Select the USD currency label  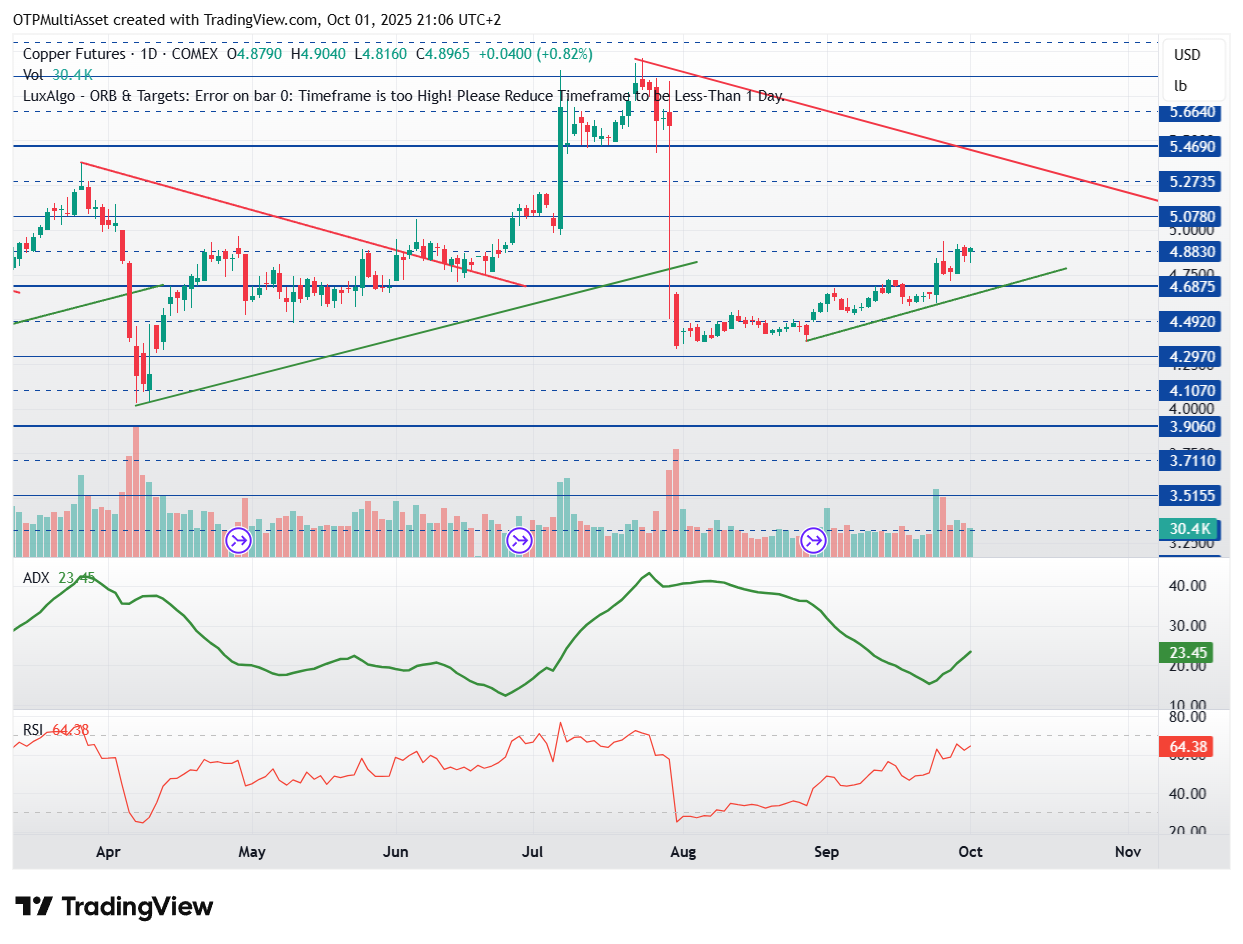1187,55
